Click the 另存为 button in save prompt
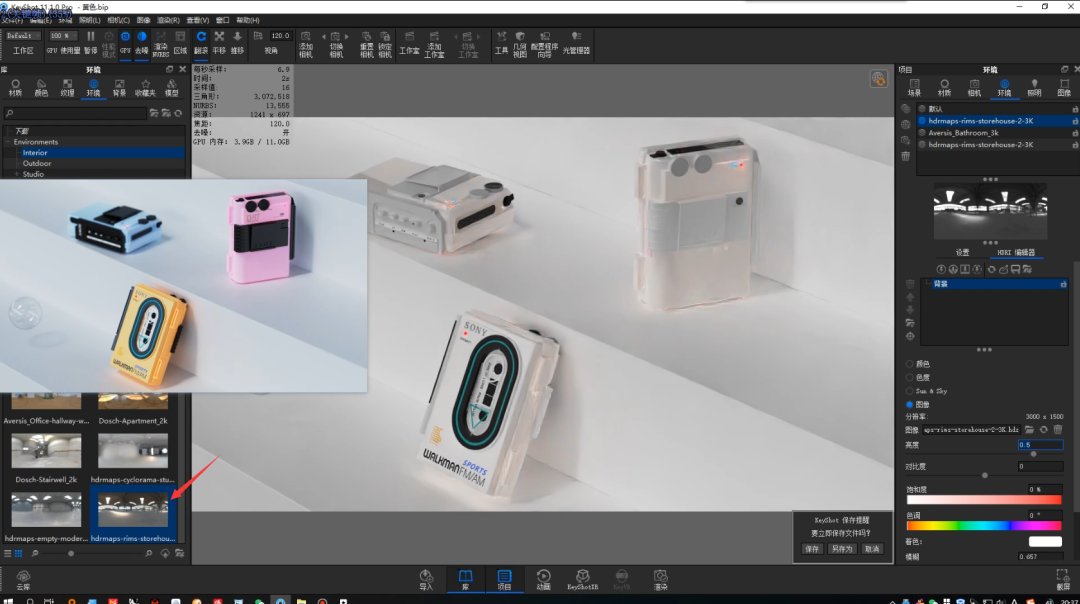 click(x=841, y=548)
